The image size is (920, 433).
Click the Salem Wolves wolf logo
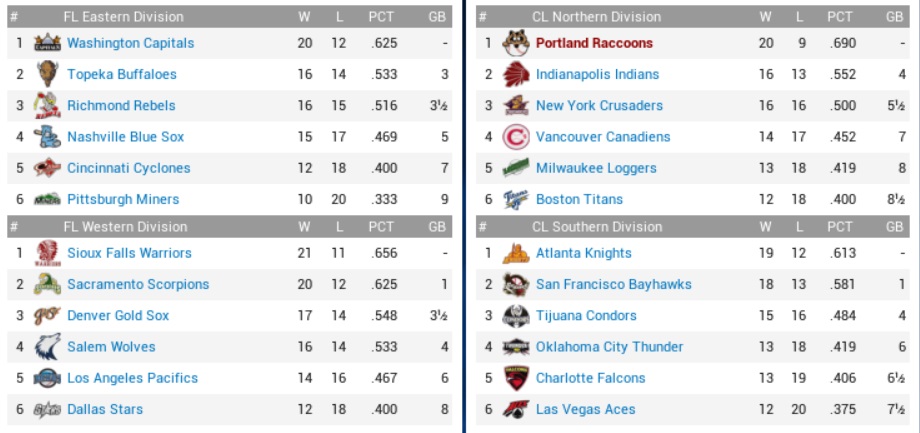(47, 347)
